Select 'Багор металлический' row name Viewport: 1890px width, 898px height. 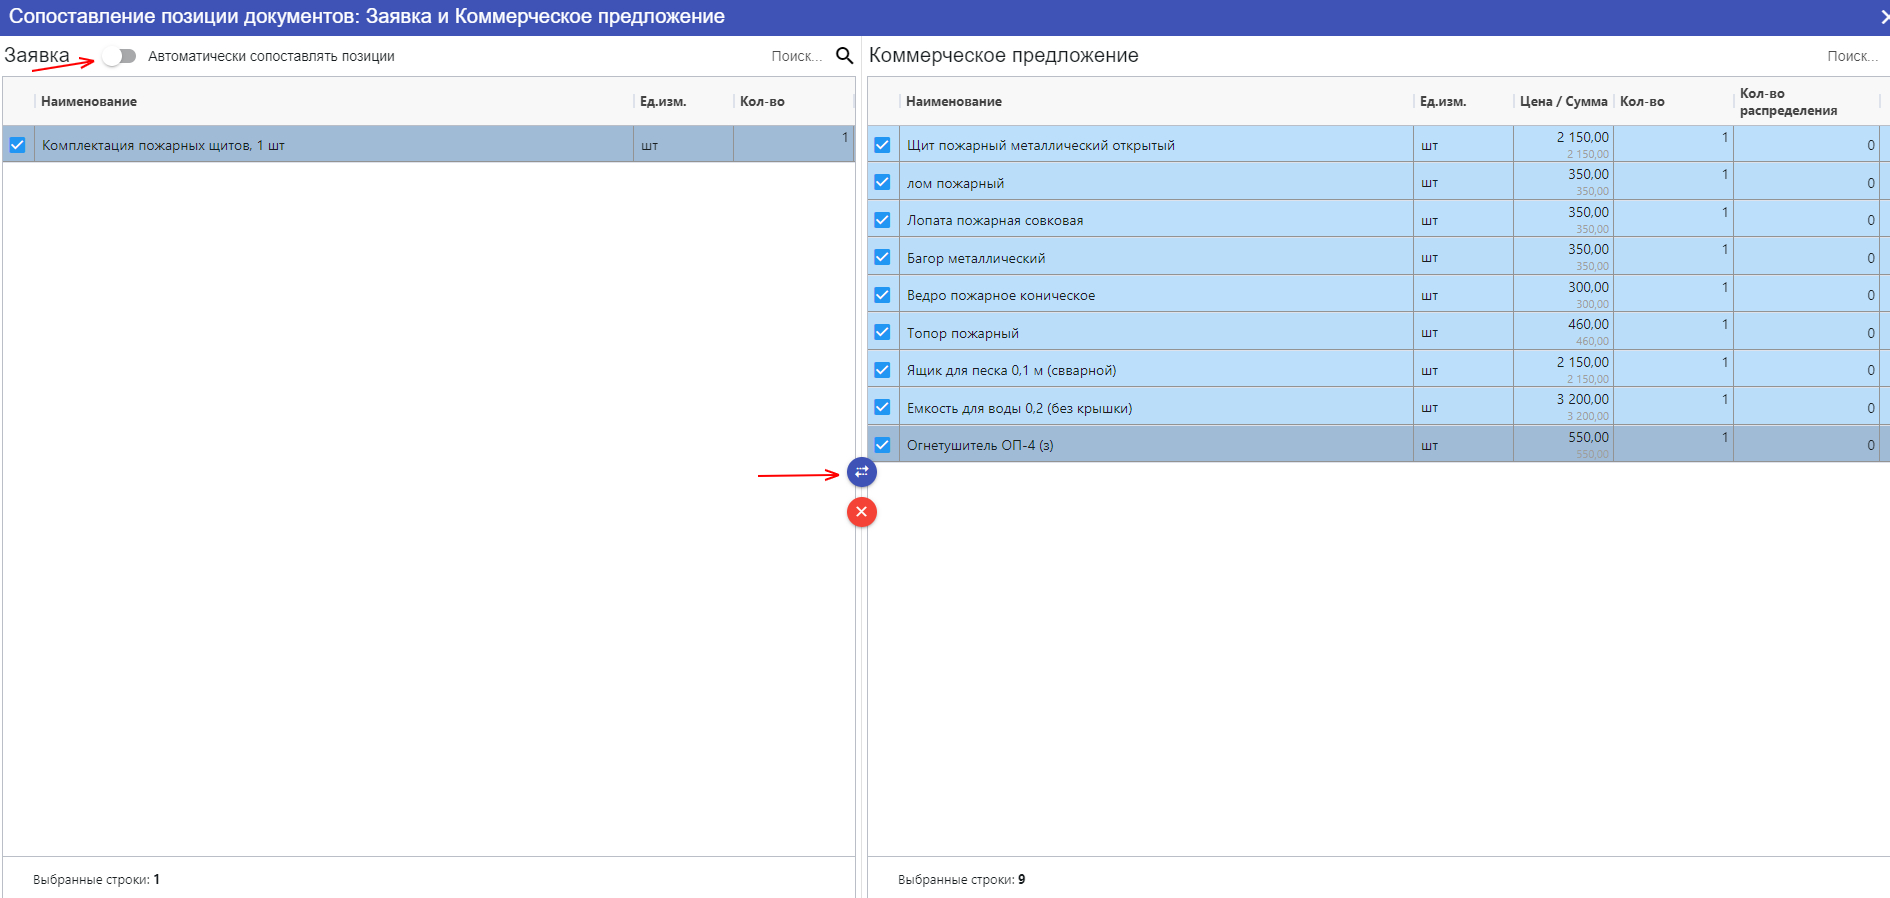point(976,258)
